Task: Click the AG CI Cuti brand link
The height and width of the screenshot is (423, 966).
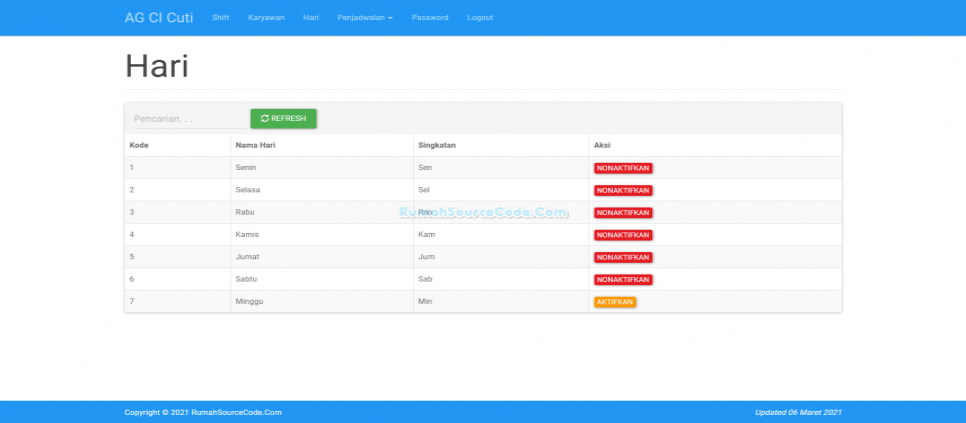Action: point(159,18)
